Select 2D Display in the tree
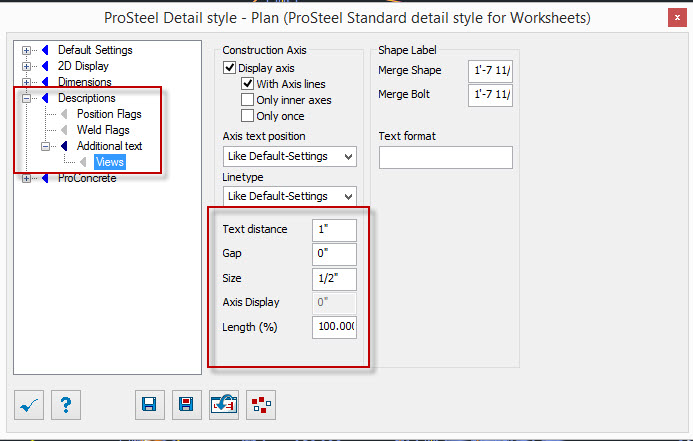This screenshot has width=693, height=441. coord(83,66)
